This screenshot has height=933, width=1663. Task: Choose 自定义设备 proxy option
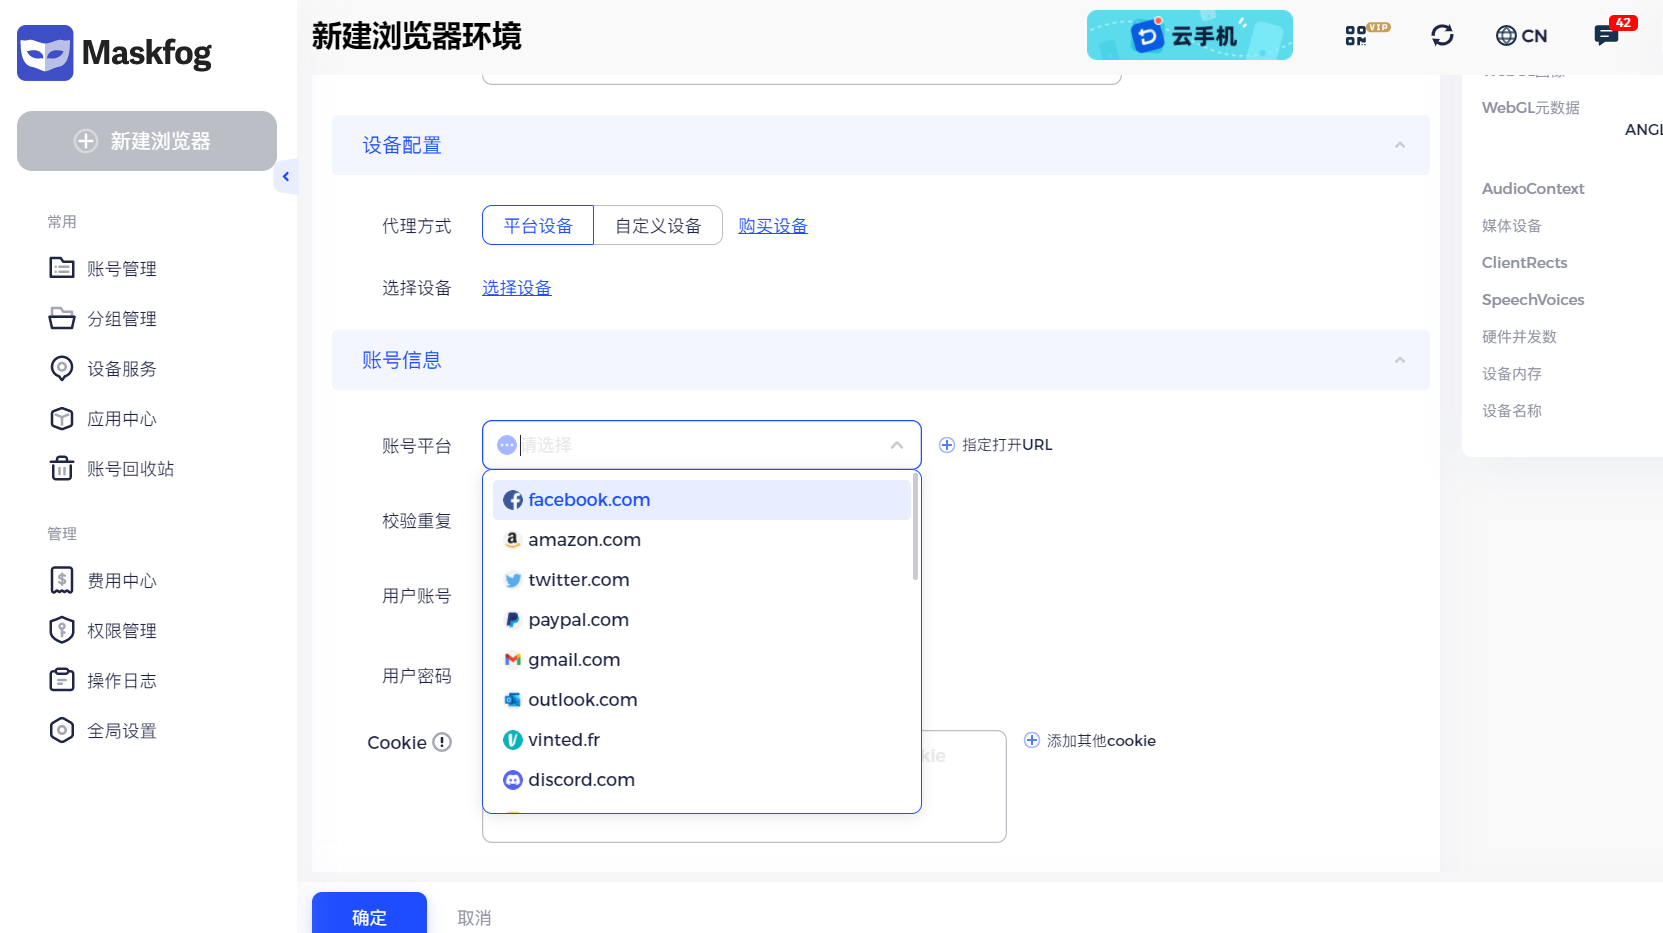pyautogui.click(x=658, y=225)
